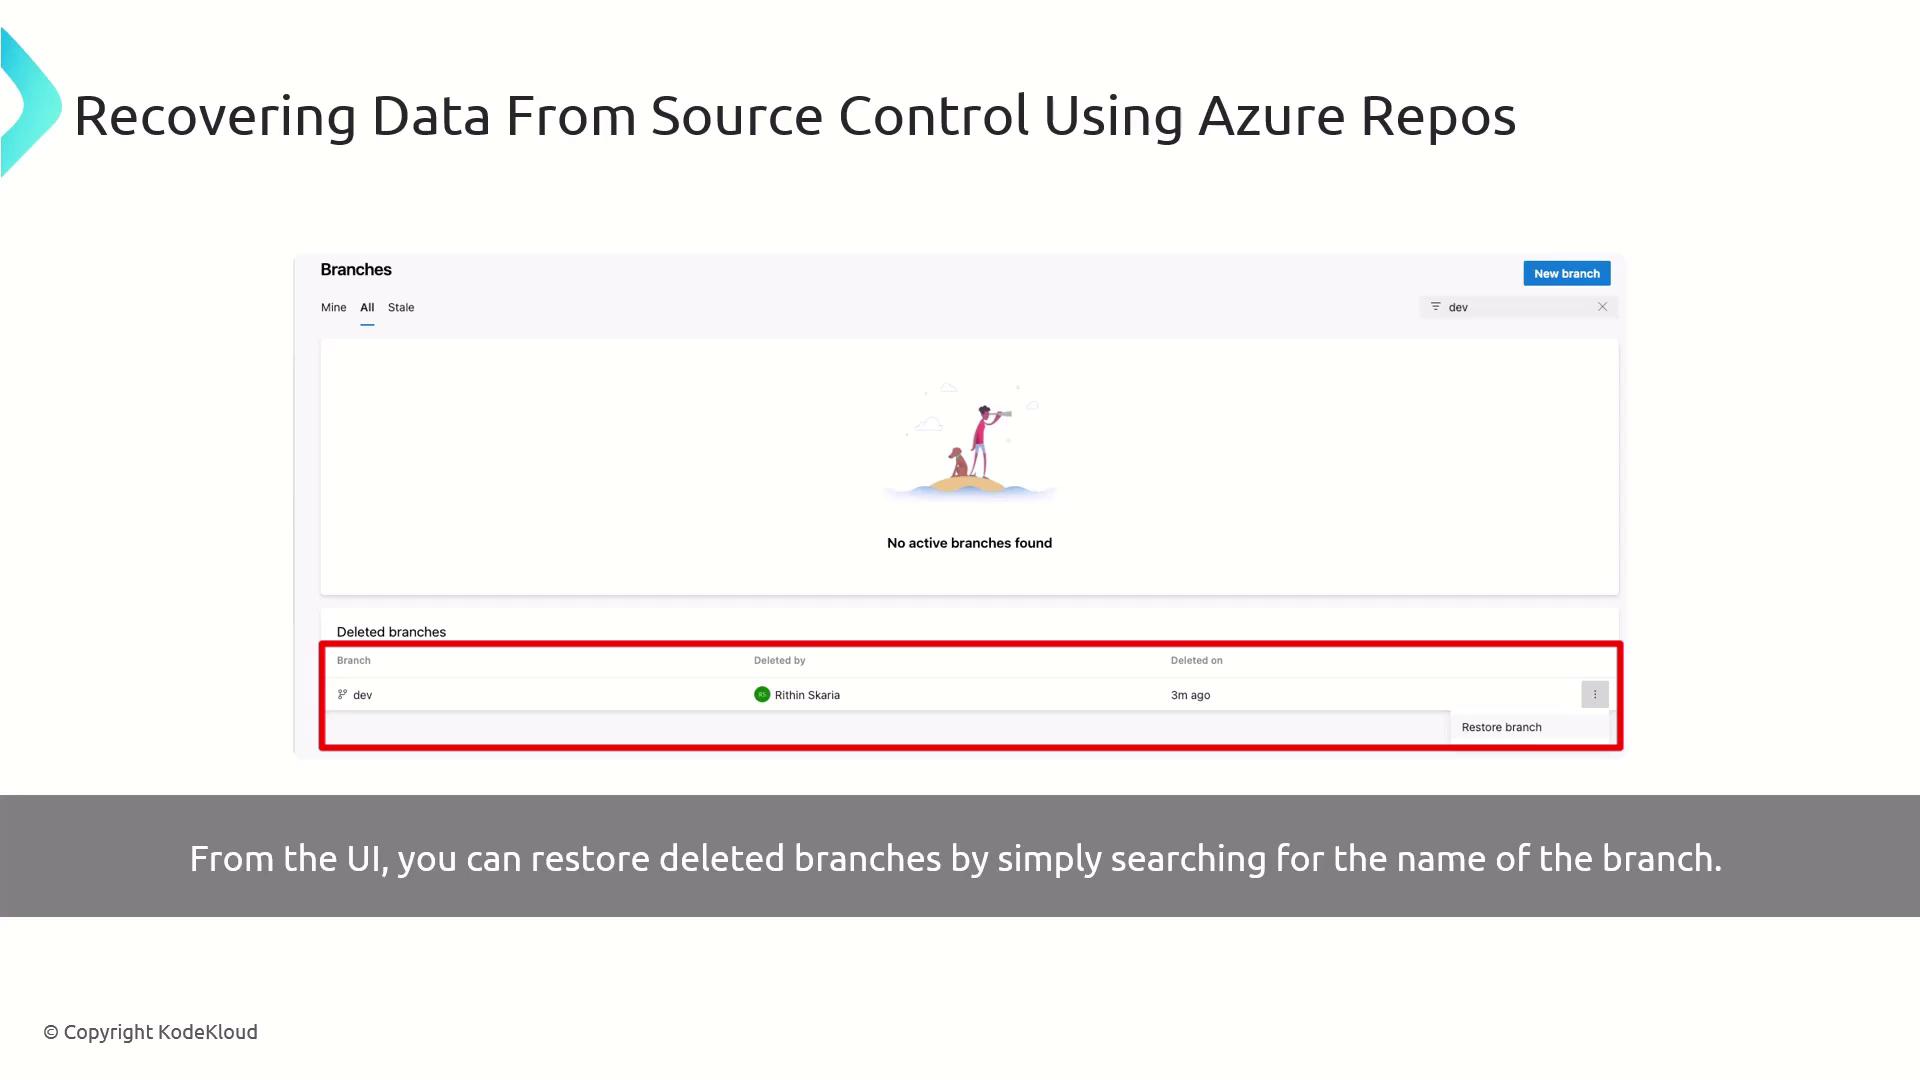The image size is (1920, 1080).
Task: Click the Deleted by column header
Action: [x=779, y=661]
